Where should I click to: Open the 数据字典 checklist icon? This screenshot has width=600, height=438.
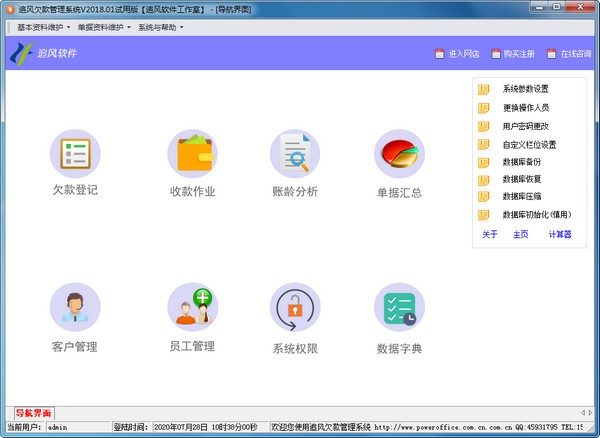(x=399, y=308)
